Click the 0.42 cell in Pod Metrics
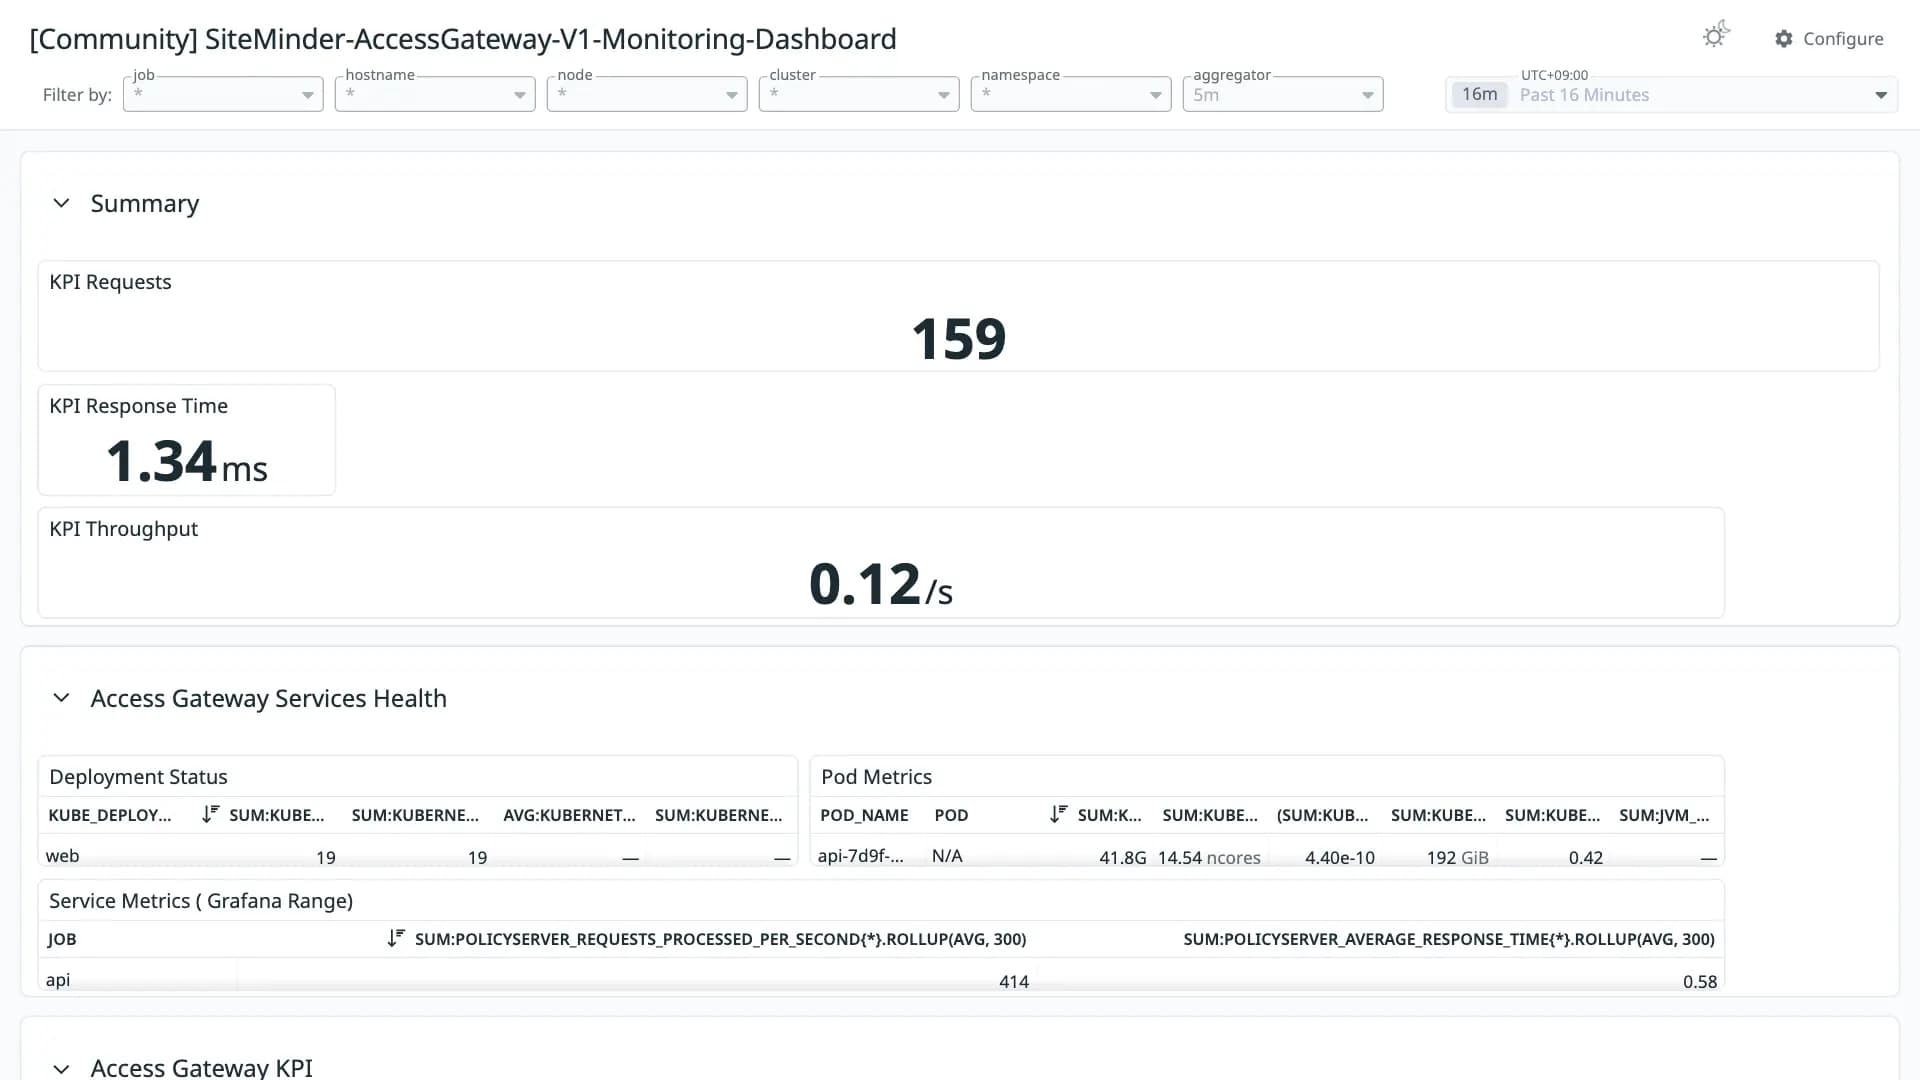This screenshot has width=1920, height=1080. tap(1586, 858)
